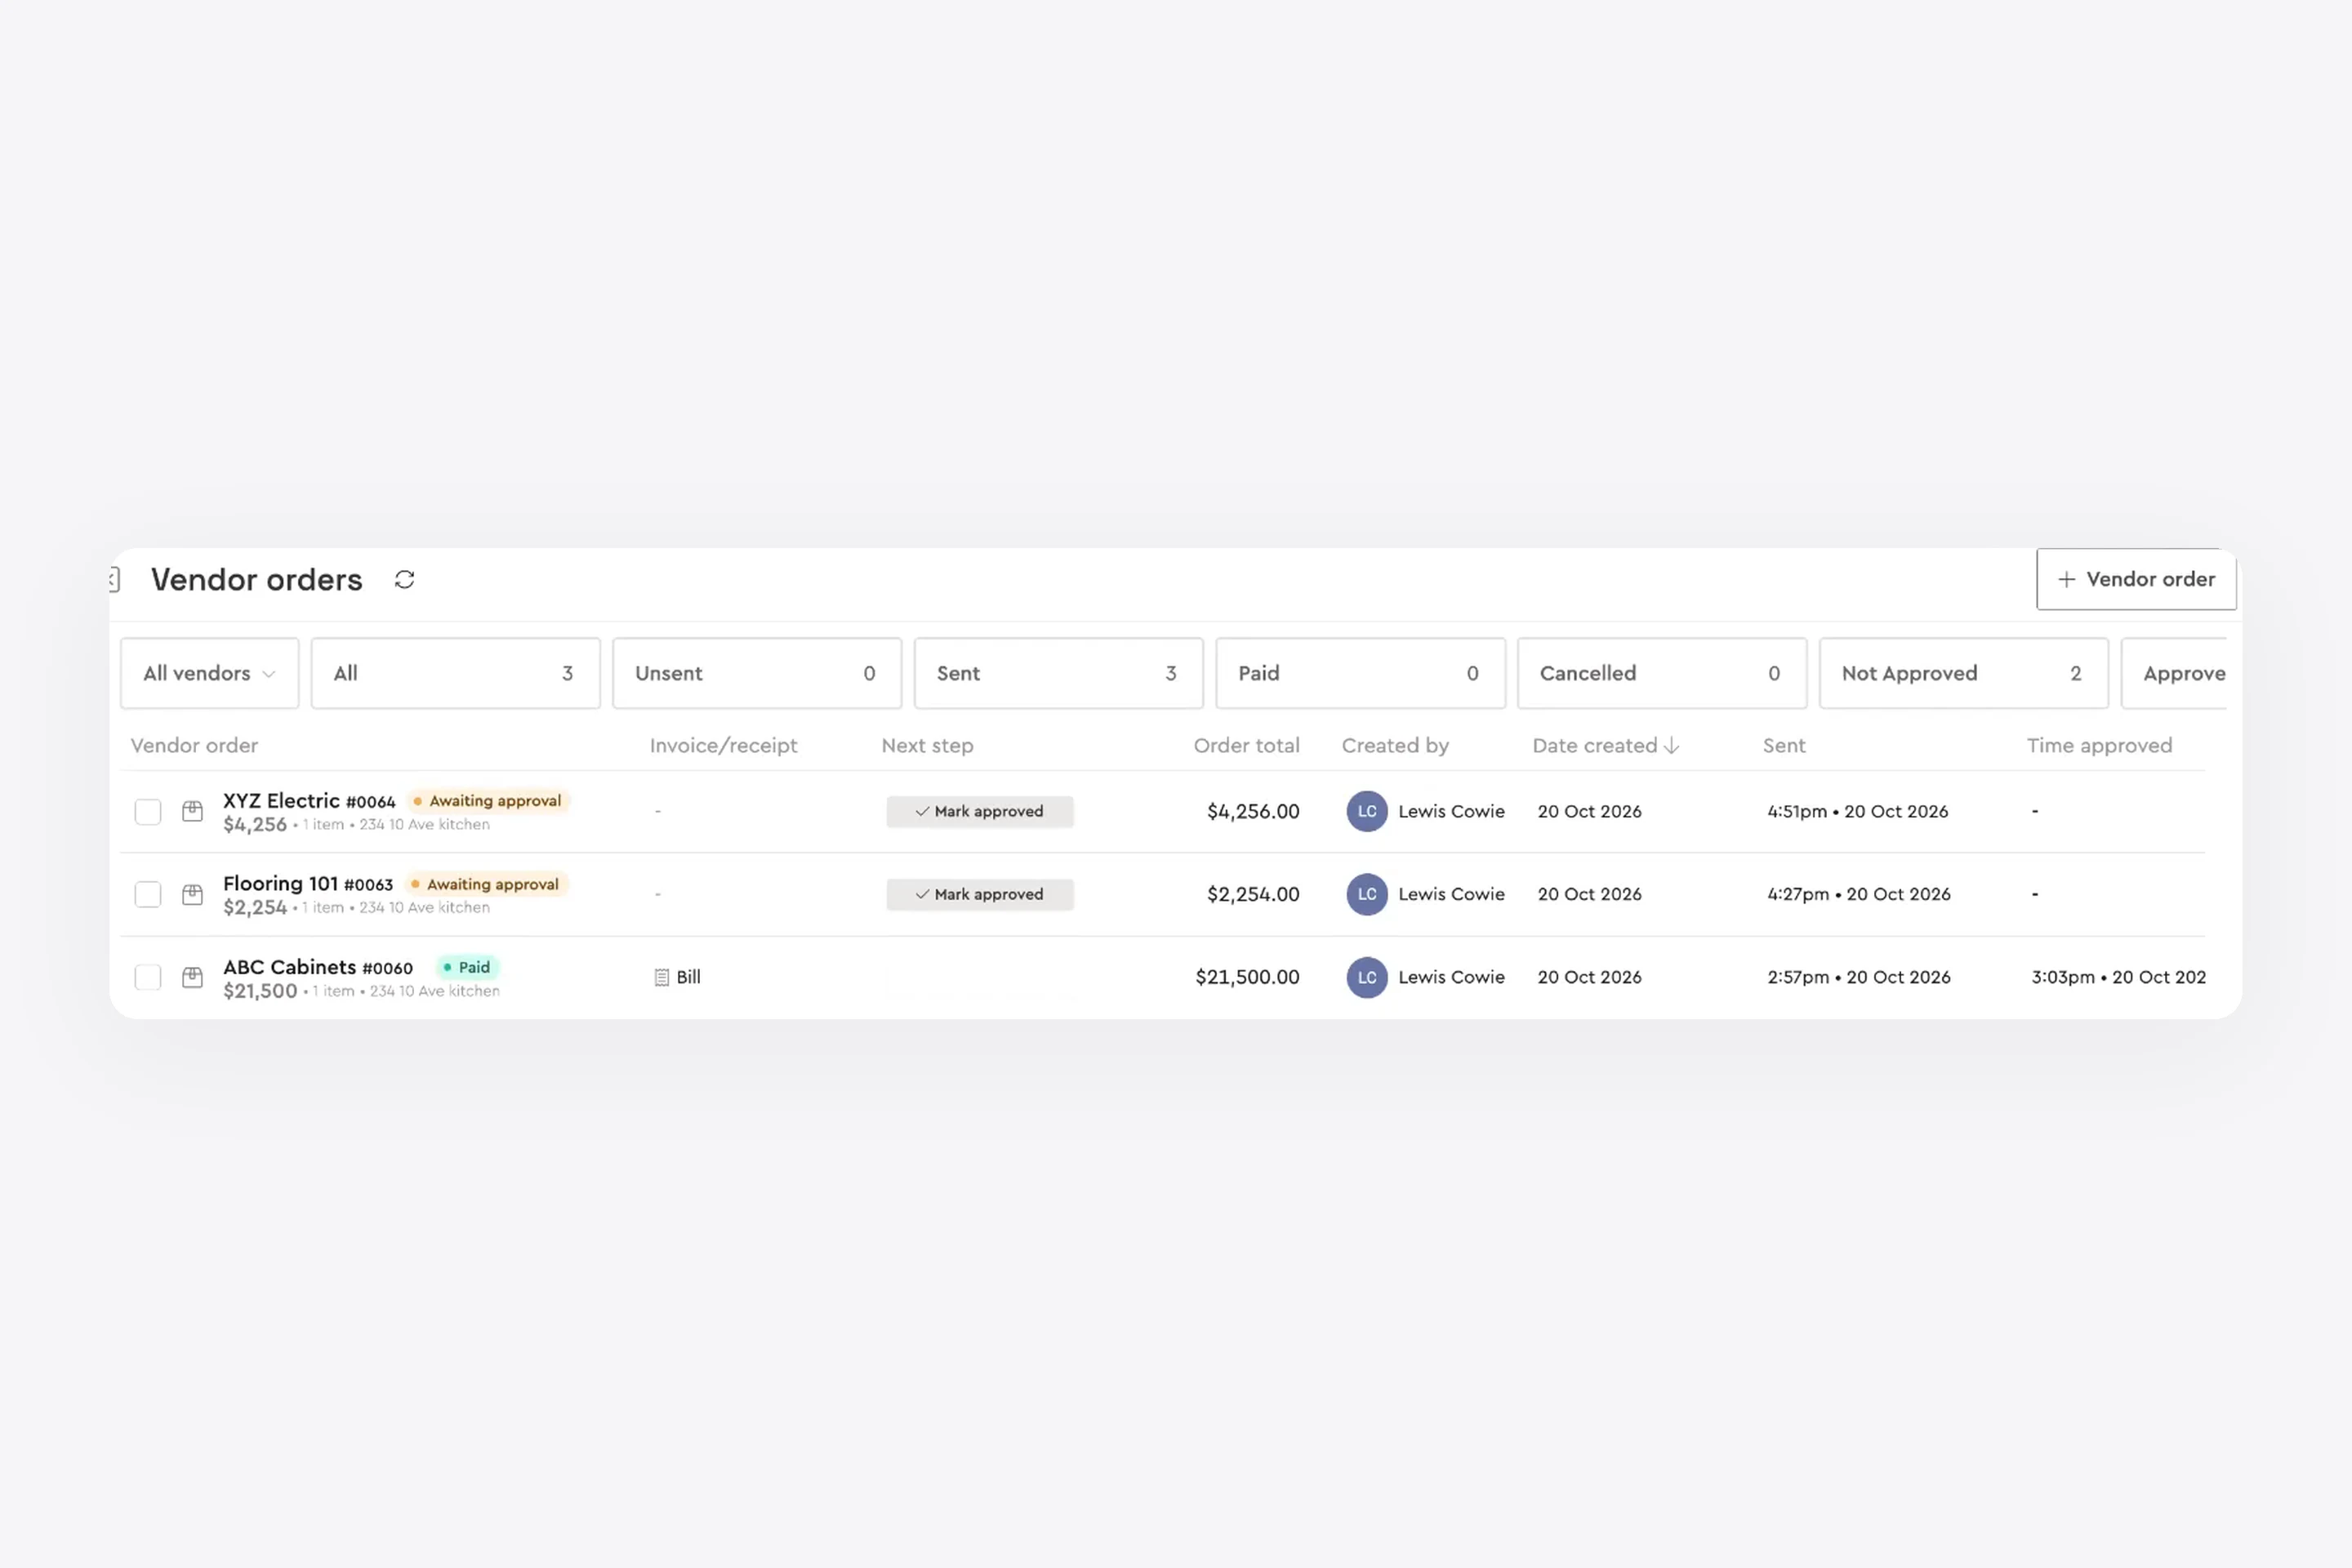2352x1568 pixels.
Task: Open the XYZ Electric #0064 order
Action: click(309, 801)
